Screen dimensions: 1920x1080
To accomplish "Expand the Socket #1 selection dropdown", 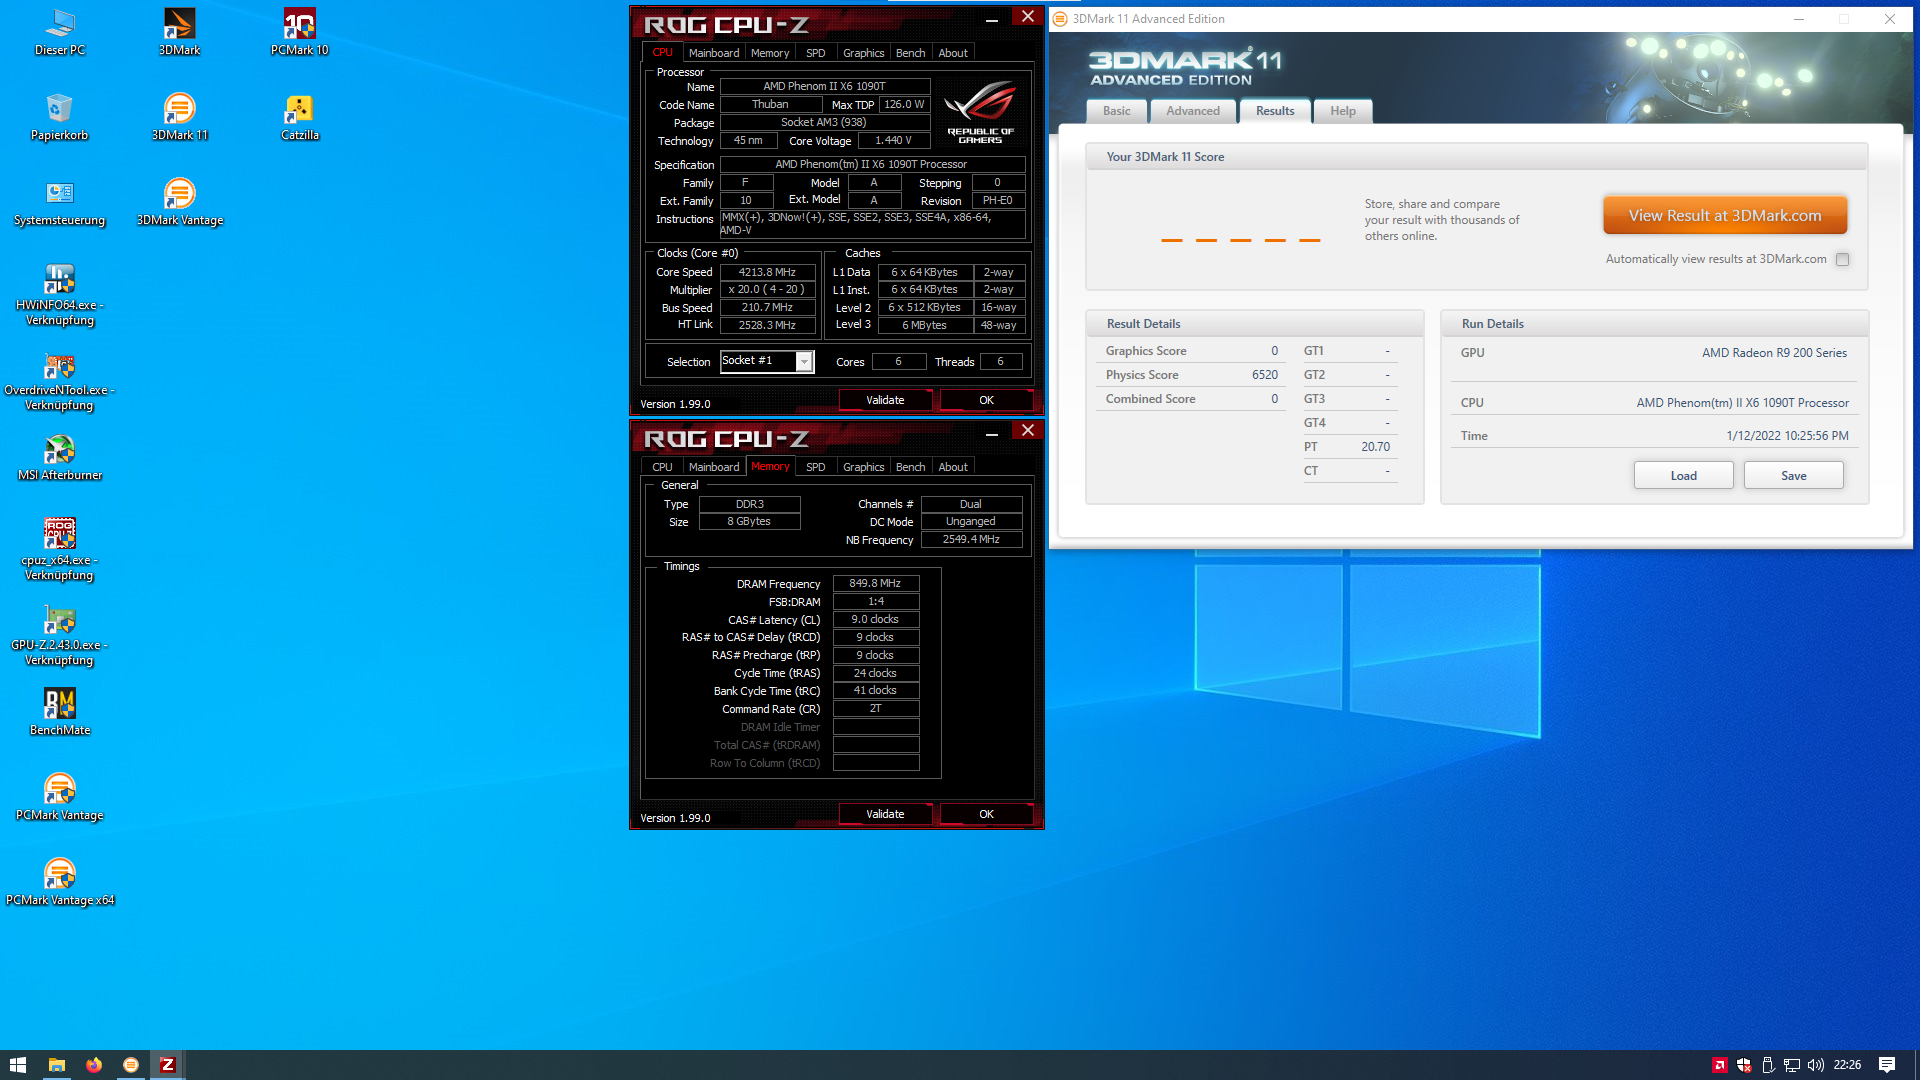I will [x=804, y=361].
